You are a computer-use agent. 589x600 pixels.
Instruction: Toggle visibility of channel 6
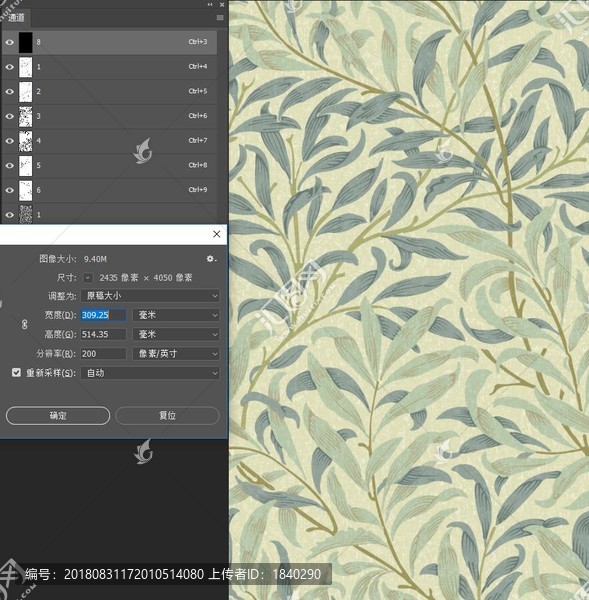pos(10,190)
